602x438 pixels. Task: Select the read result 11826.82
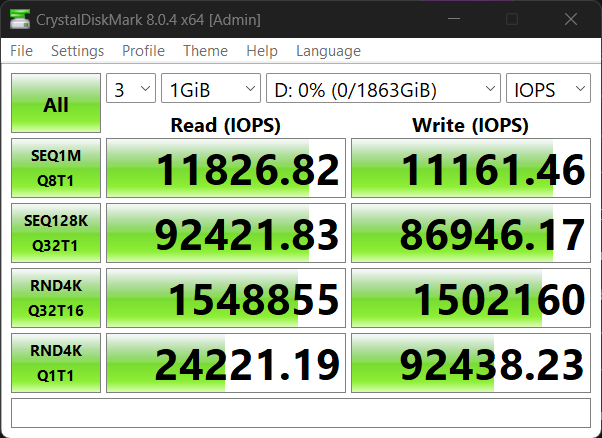[x=226, y=168]
